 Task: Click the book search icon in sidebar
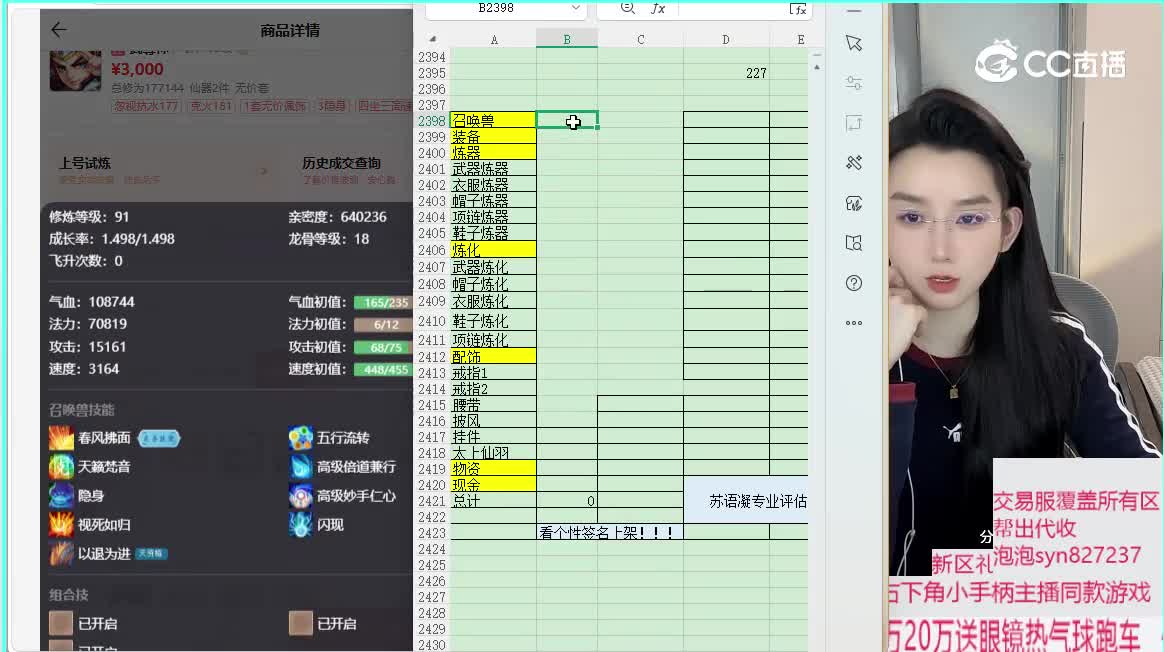pyautogui.click(x=854, y=243)
